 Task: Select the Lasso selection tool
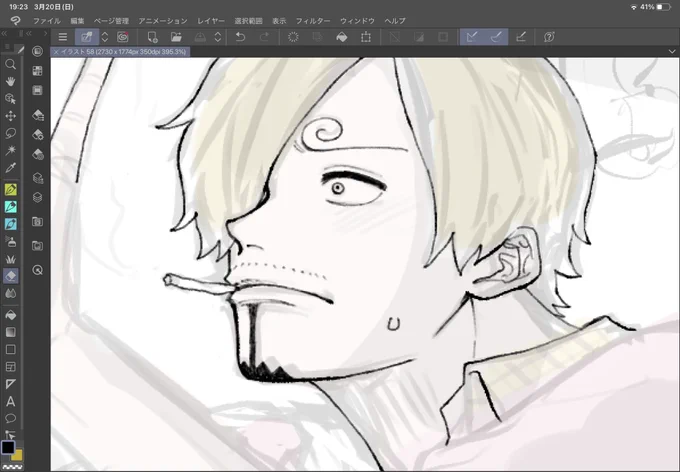10,133
